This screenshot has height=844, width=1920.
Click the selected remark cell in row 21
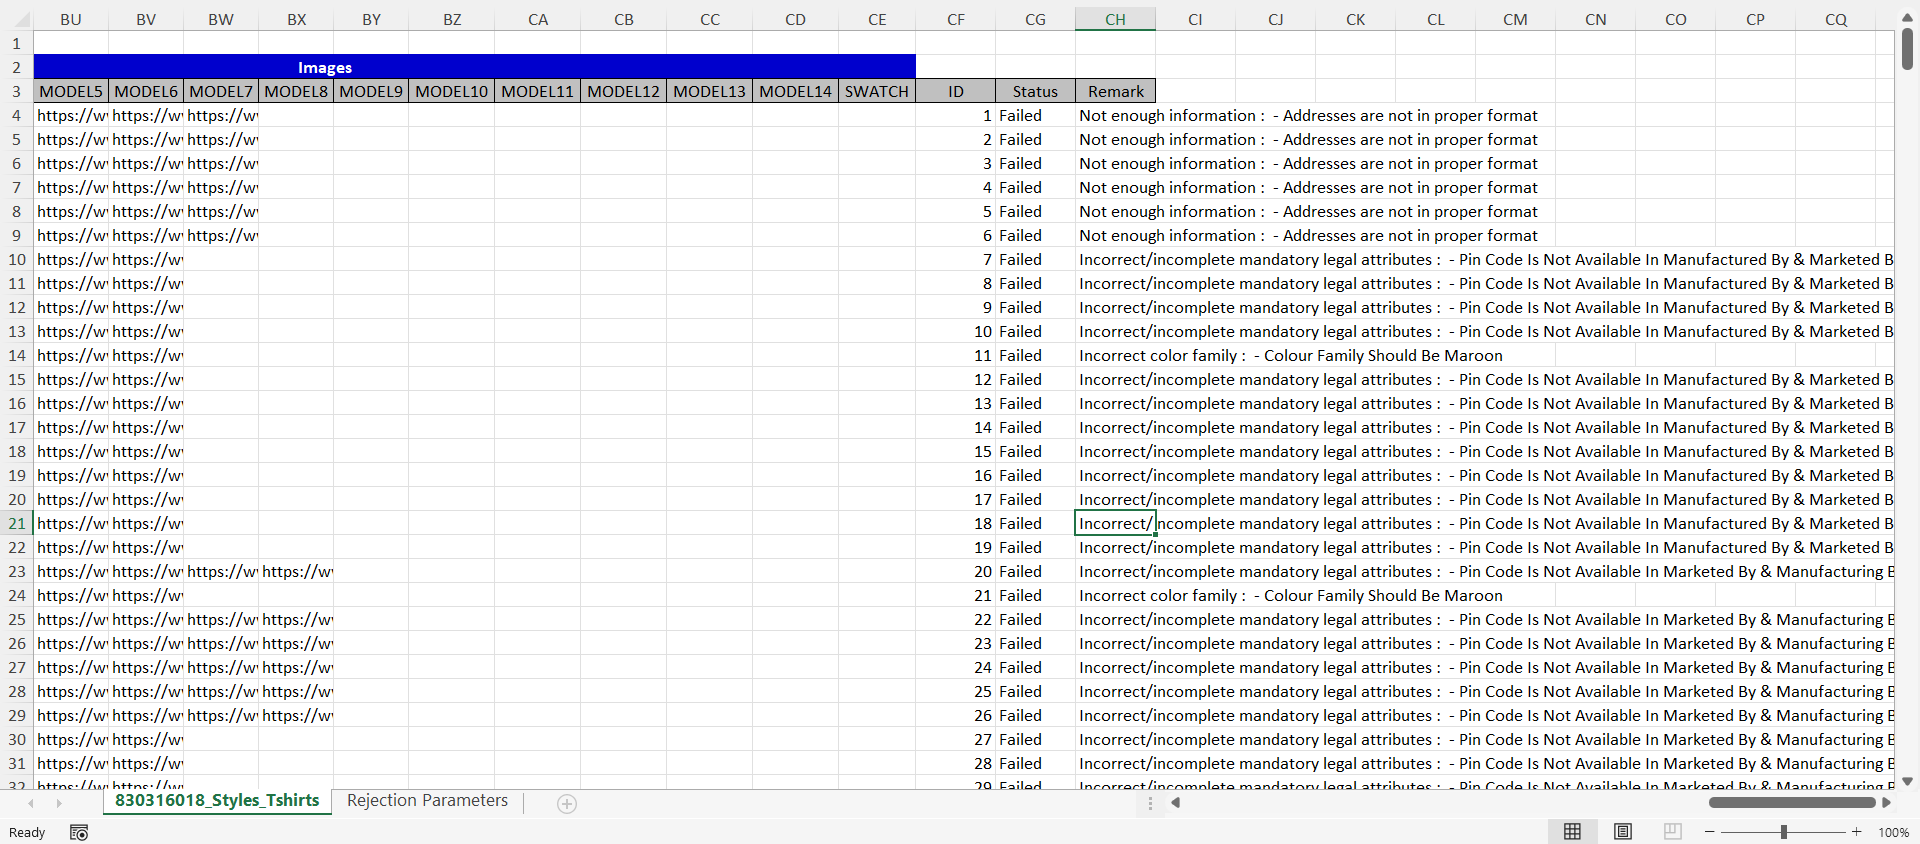1115,523
